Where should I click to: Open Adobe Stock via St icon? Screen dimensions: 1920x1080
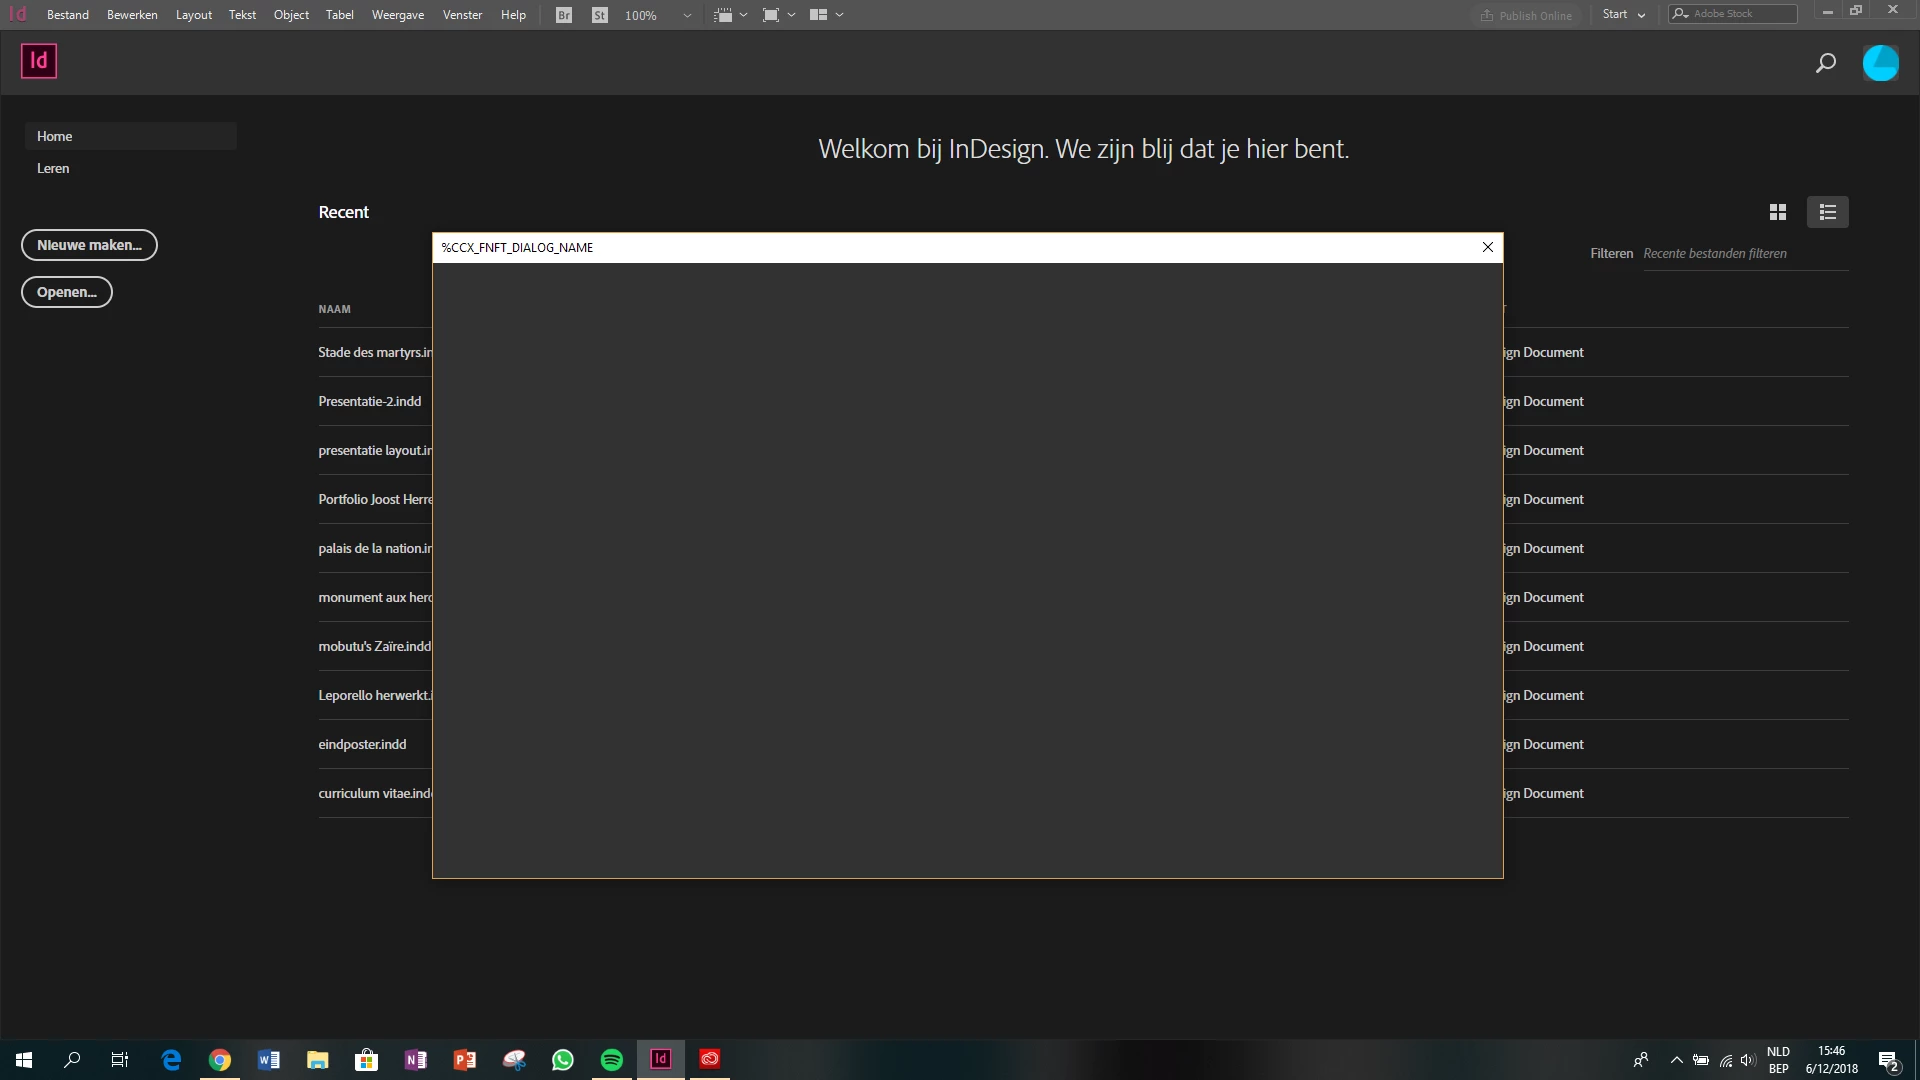coord(599,15)
